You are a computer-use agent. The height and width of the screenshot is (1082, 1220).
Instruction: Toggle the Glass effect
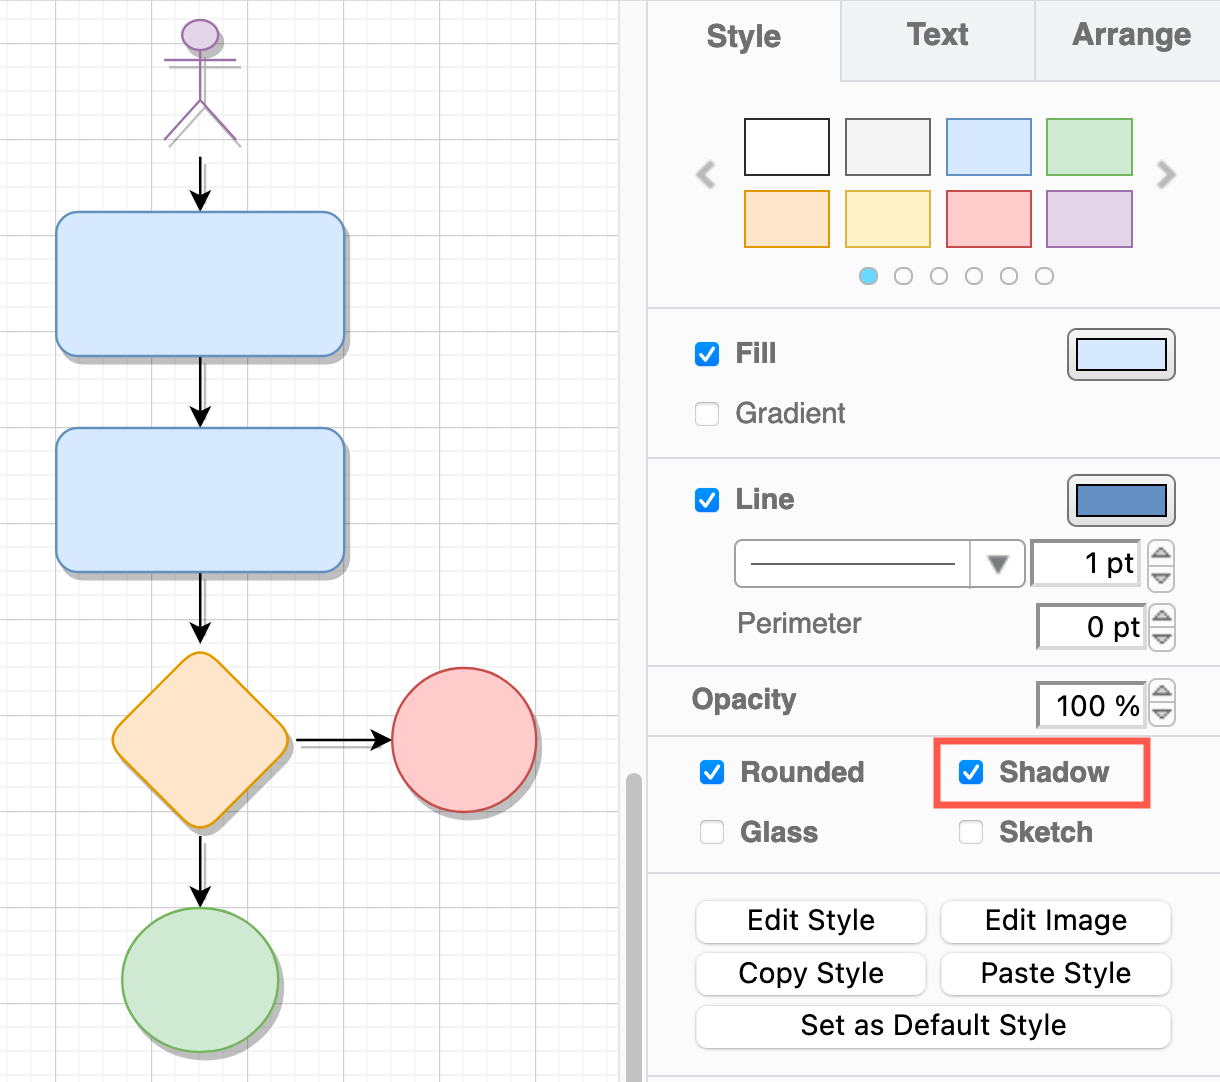coord(711,831)
